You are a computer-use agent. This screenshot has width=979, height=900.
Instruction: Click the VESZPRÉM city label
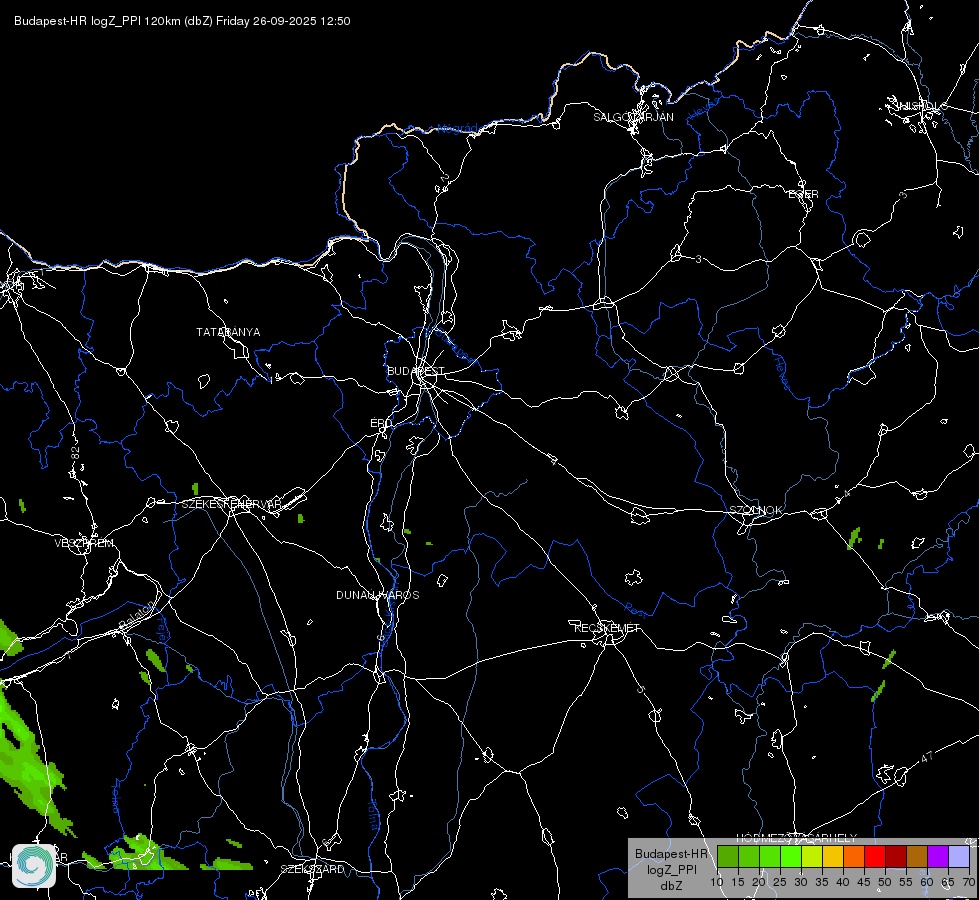84,543
